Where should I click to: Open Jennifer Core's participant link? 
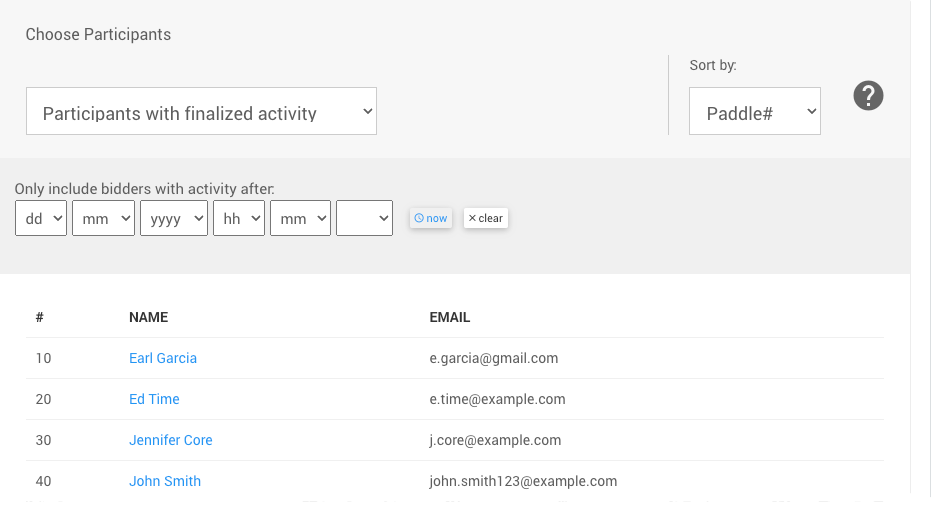point(171,440)
